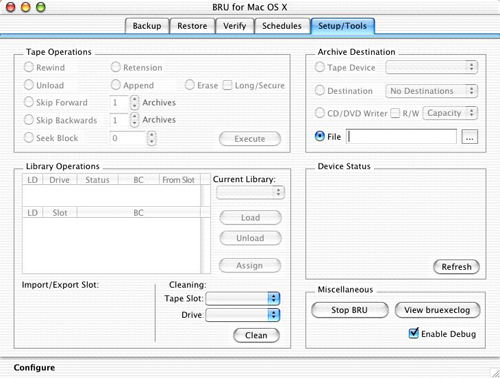This screenshot has width=500, height=378.
Task: Click the Status column header
Action: (97, 180)
